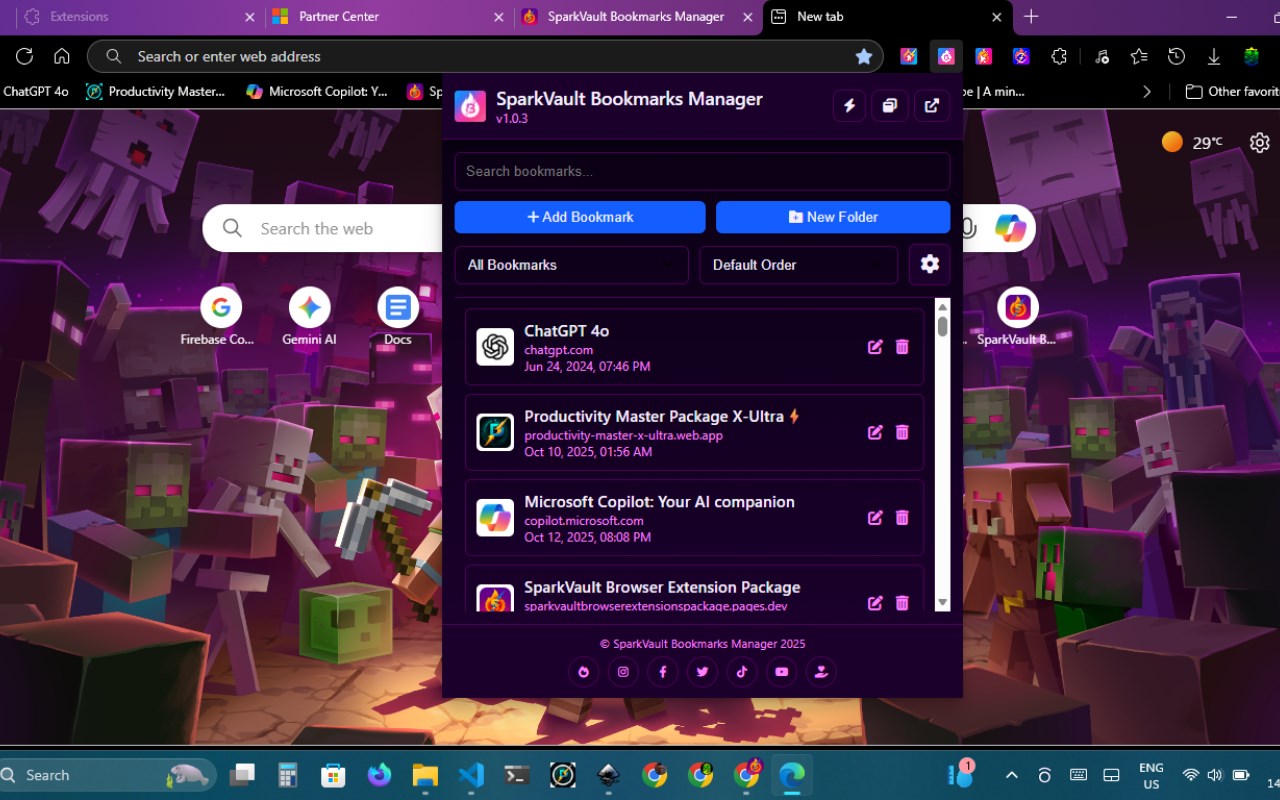
Task: Open the browser Favorites toolbar icon
Action: coord(1139,57)
